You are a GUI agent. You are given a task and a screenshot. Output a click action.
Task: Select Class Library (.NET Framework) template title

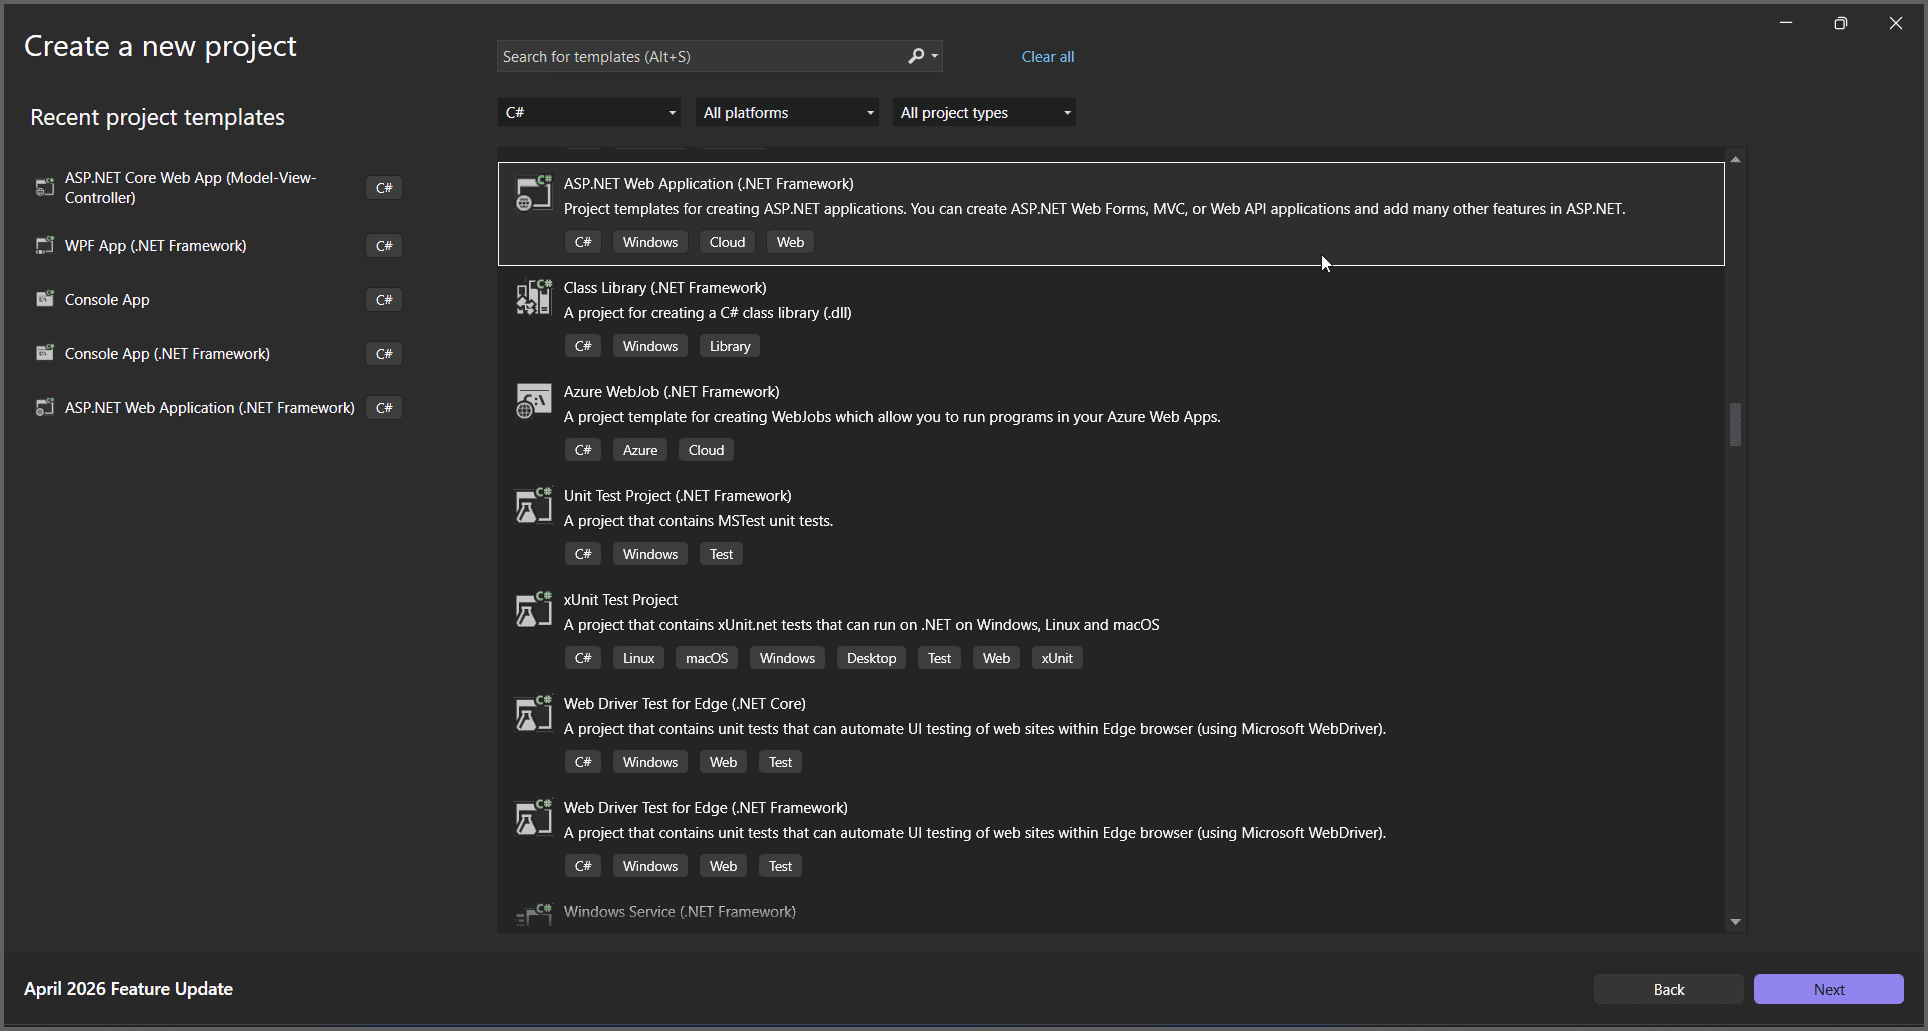[x=665, y=288]
